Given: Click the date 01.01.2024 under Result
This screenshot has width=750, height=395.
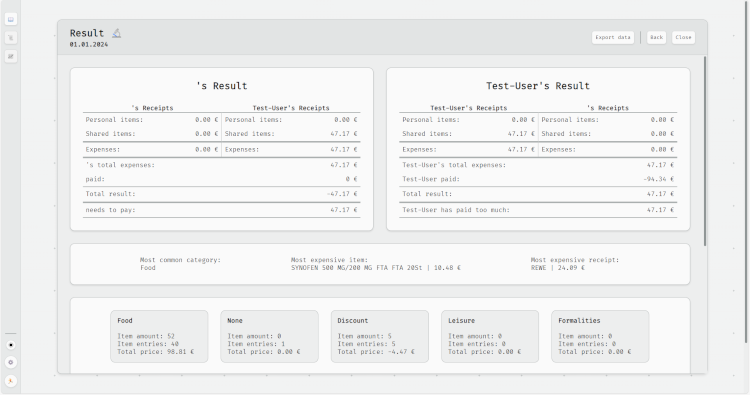Looking at the screenshot, I should 89,44.
